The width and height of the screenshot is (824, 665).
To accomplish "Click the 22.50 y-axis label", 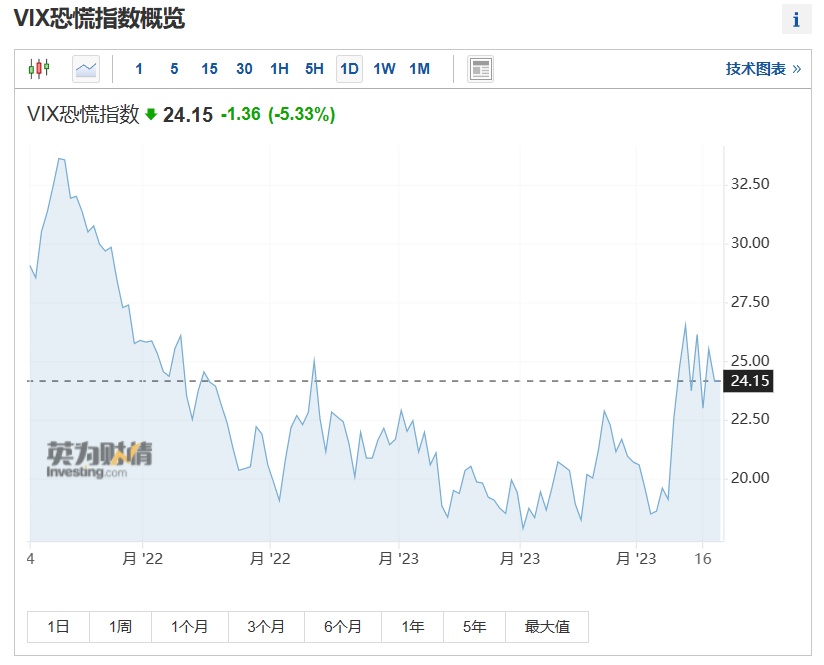I will pyautogui.click(x=750, y=419).
